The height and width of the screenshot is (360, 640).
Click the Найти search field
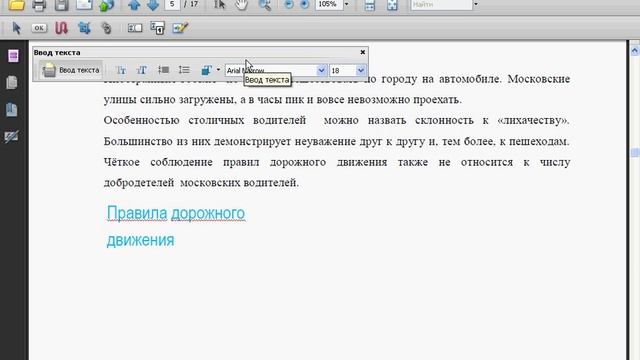[x=441, y=4]
